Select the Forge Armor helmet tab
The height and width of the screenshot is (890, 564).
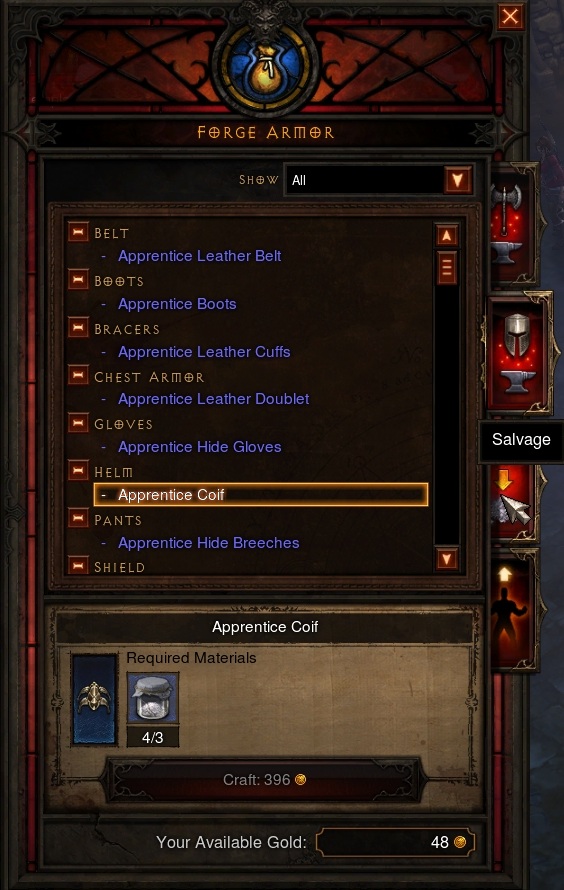click(x=517, y=352)
